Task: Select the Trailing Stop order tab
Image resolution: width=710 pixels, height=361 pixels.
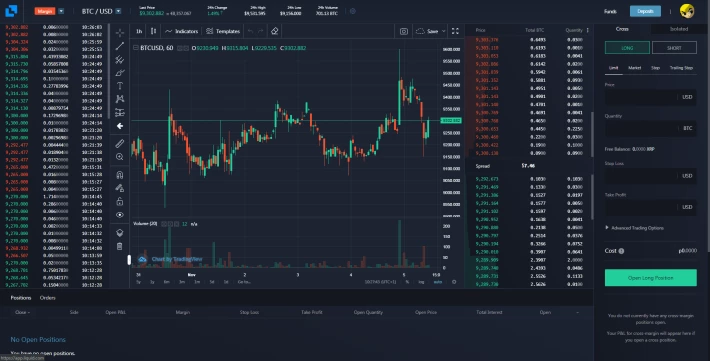Action: click(x=681, y=67)
